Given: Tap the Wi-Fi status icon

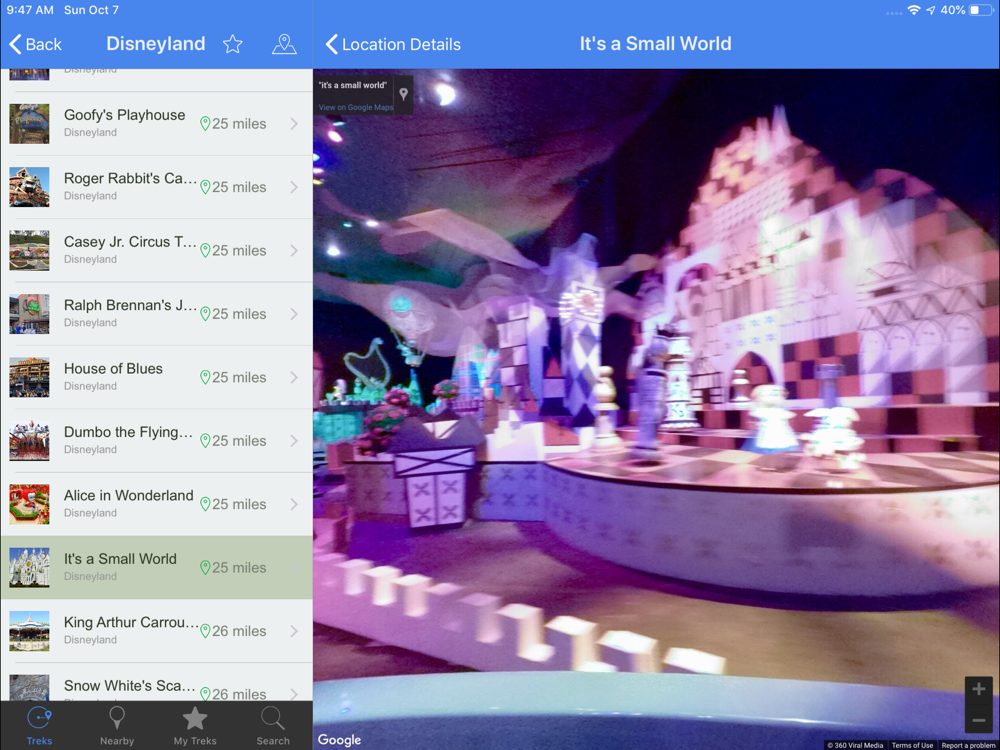Looking at the screenshot, I should coord(914,10).
